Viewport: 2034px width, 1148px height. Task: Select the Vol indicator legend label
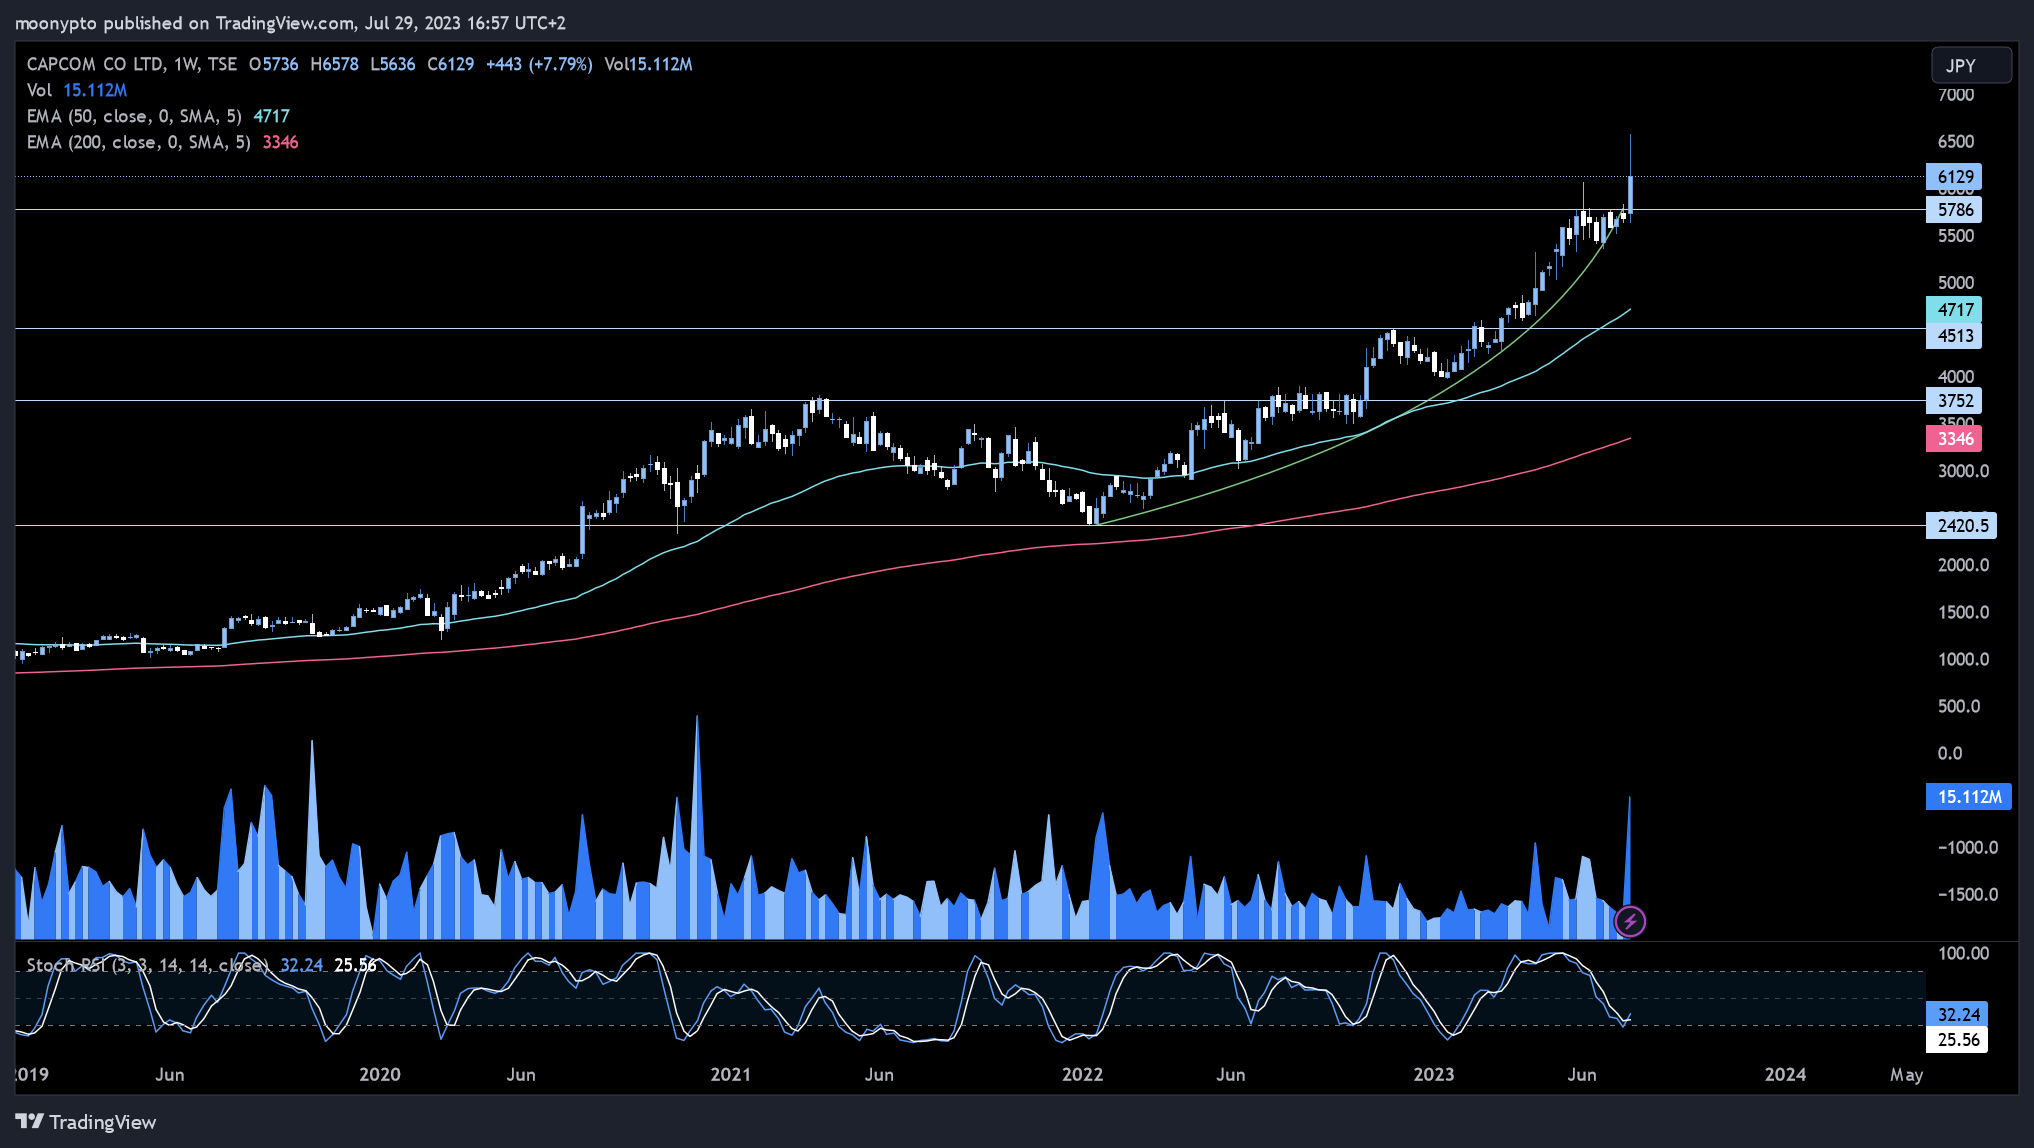click(39, 90)
